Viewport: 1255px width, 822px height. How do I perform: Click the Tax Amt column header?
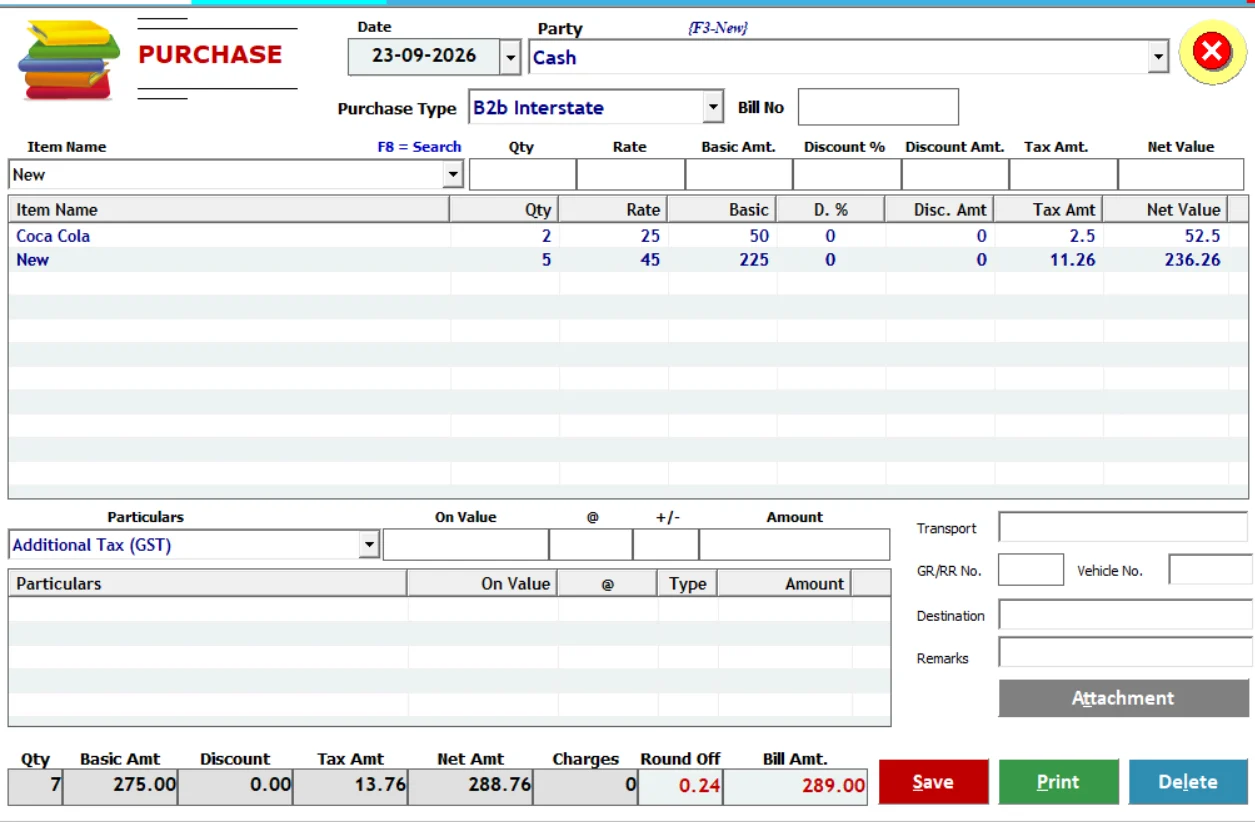pos(1048,209)
